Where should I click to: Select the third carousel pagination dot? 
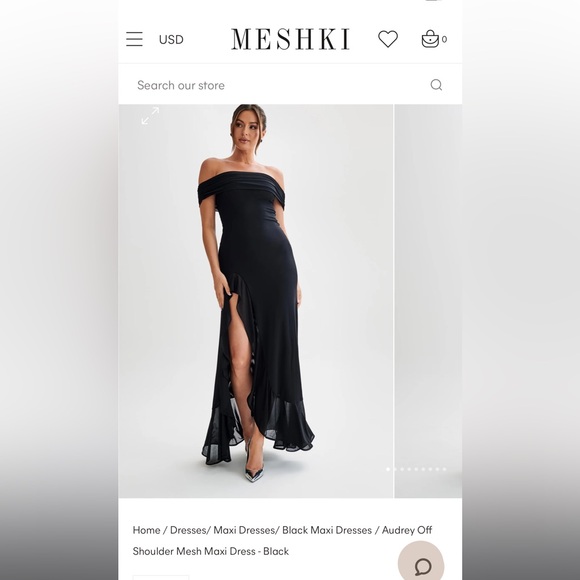point(402,469)
